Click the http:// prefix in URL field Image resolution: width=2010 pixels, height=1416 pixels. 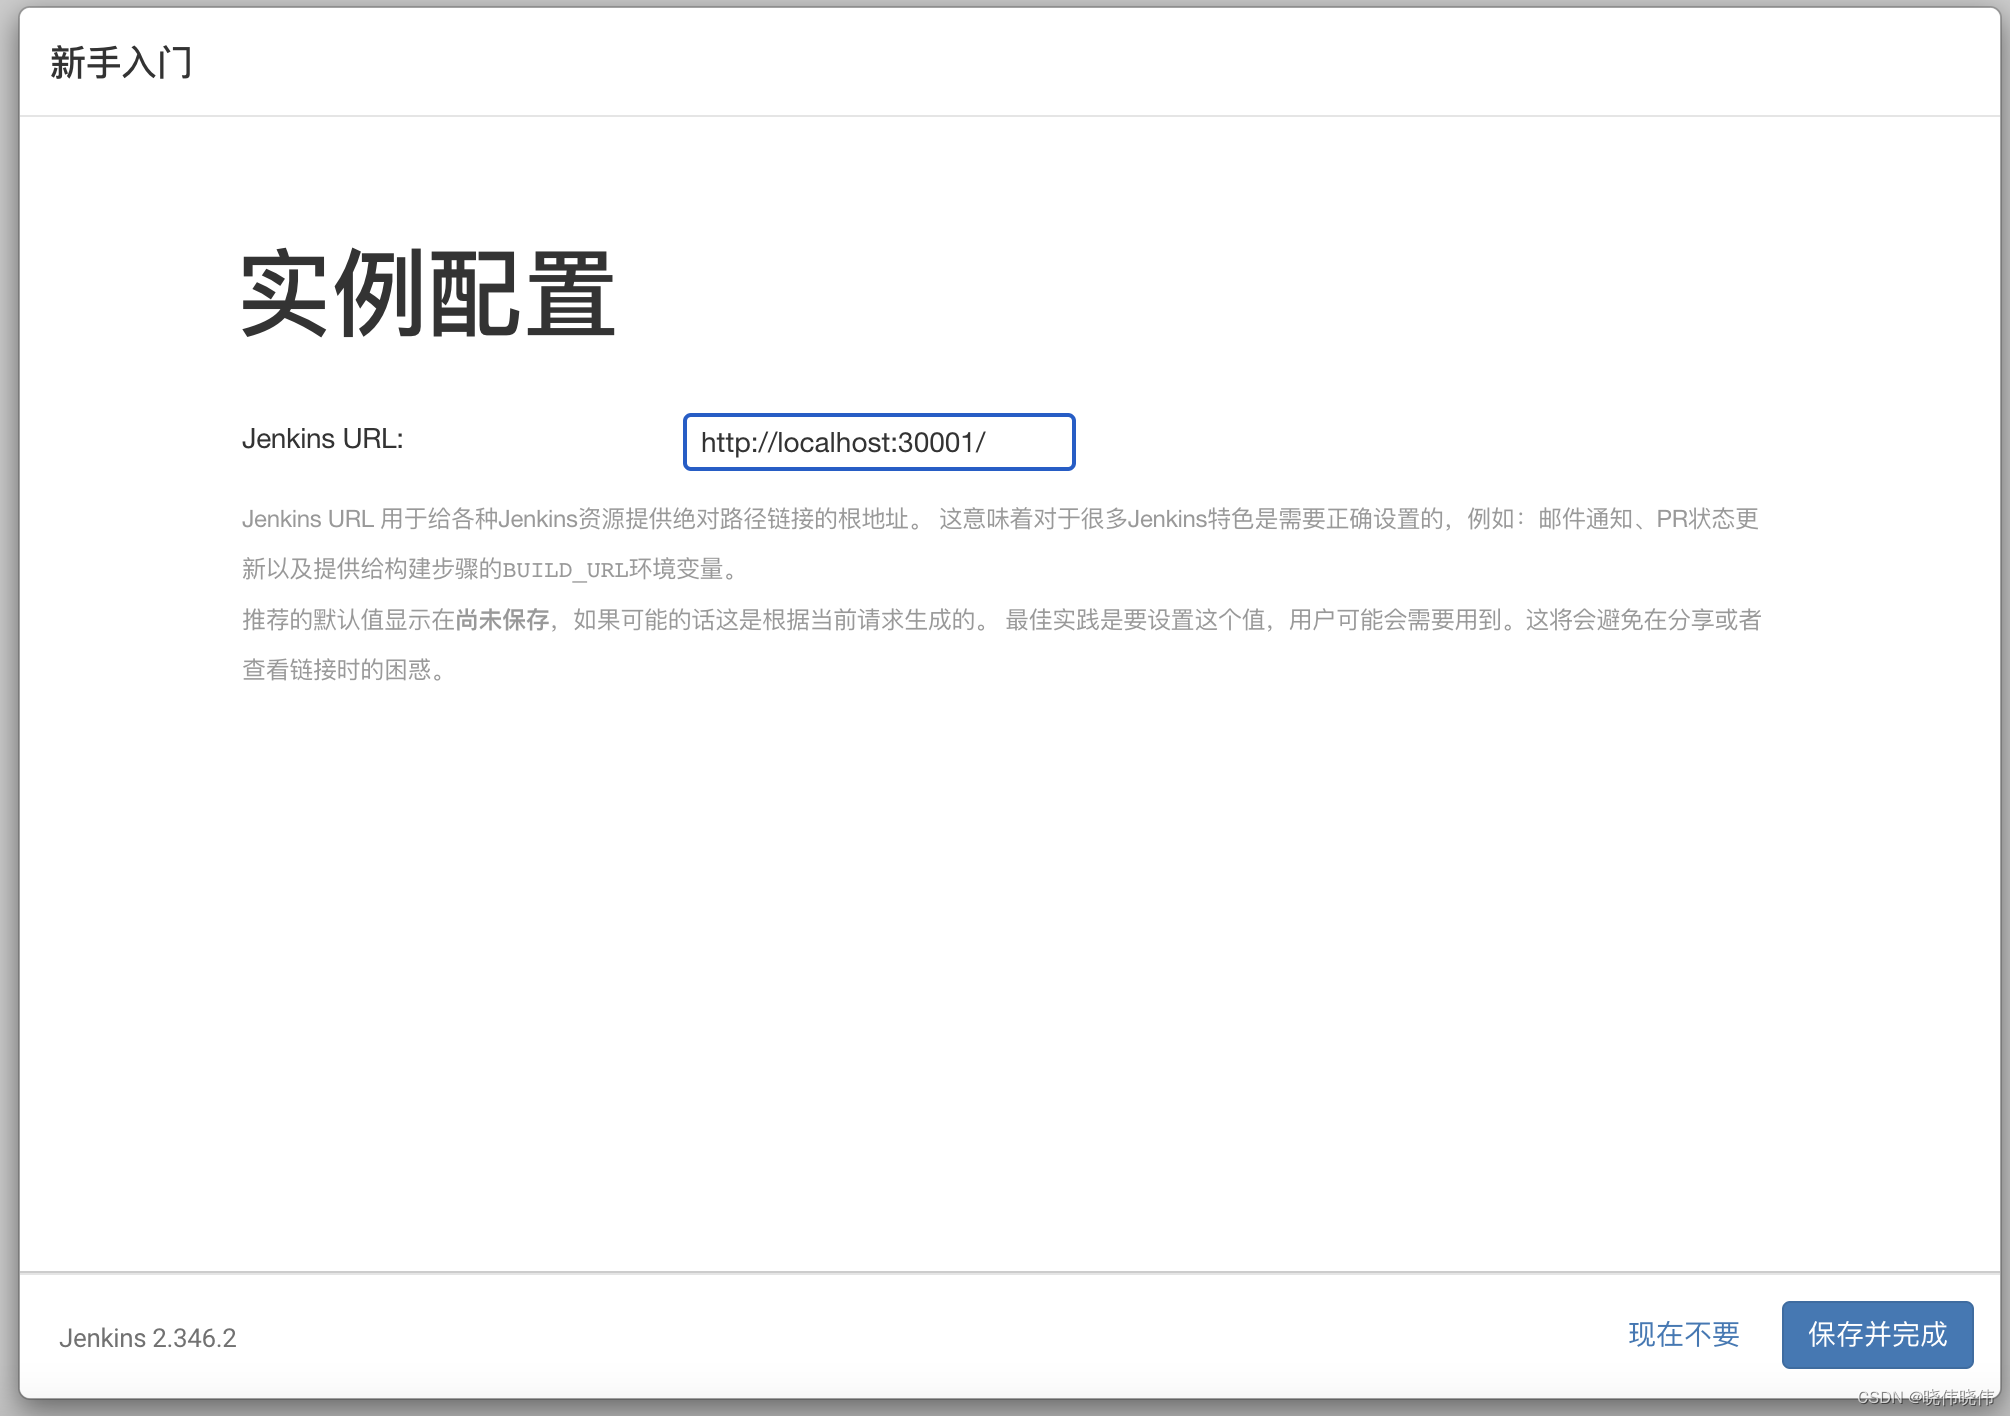click(738, 443)
